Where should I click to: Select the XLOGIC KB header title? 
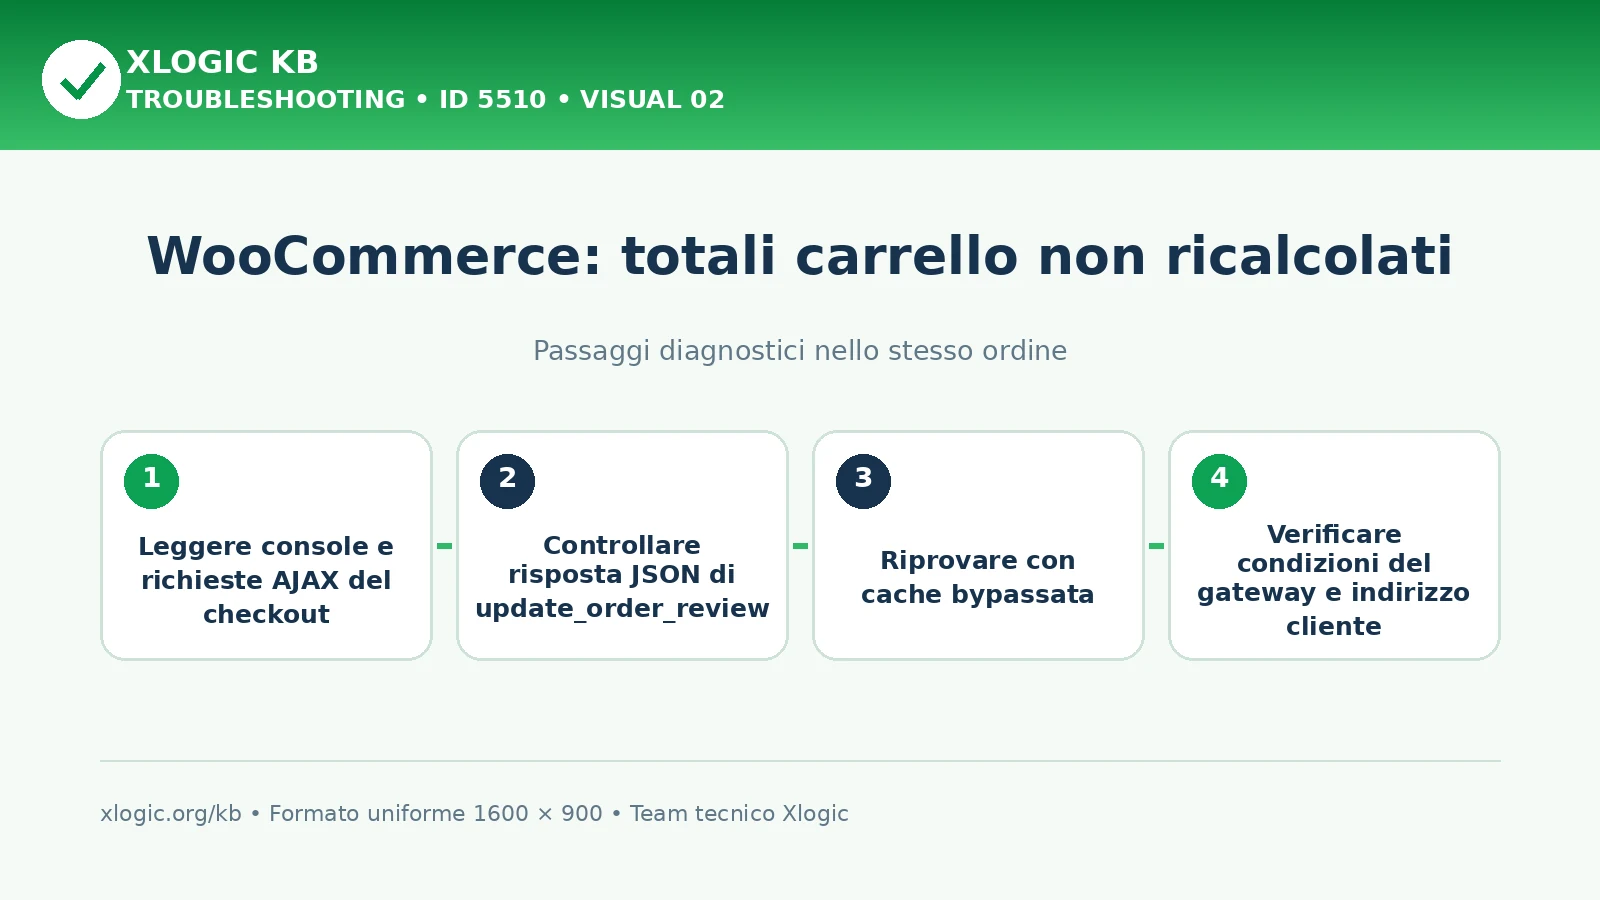(222, 62)
